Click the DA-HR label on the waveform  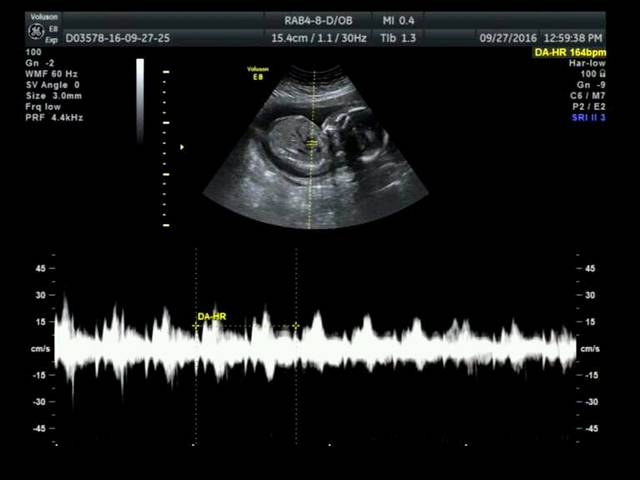211,317
